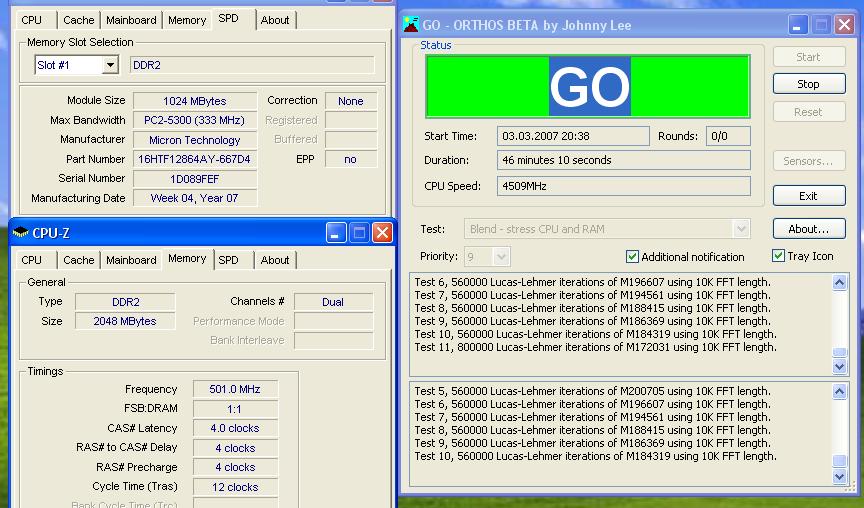
Task: Click down arrow of upper test log scrollbar
Action: tap(839, 366)
